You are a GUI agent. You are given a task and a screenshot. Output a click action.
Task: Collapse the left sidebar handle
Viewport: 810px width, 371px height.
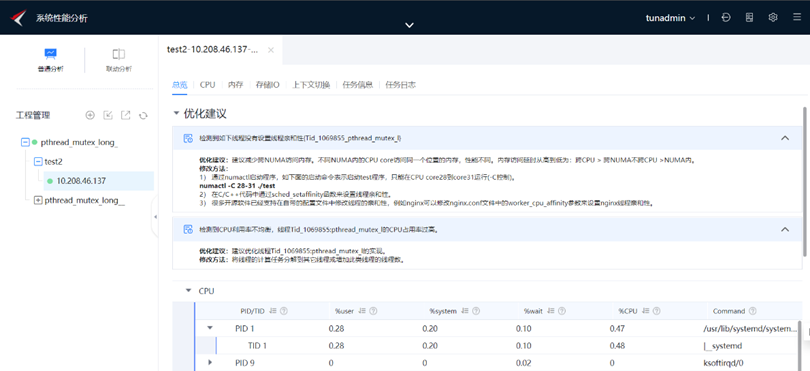[x=155, y=218]
